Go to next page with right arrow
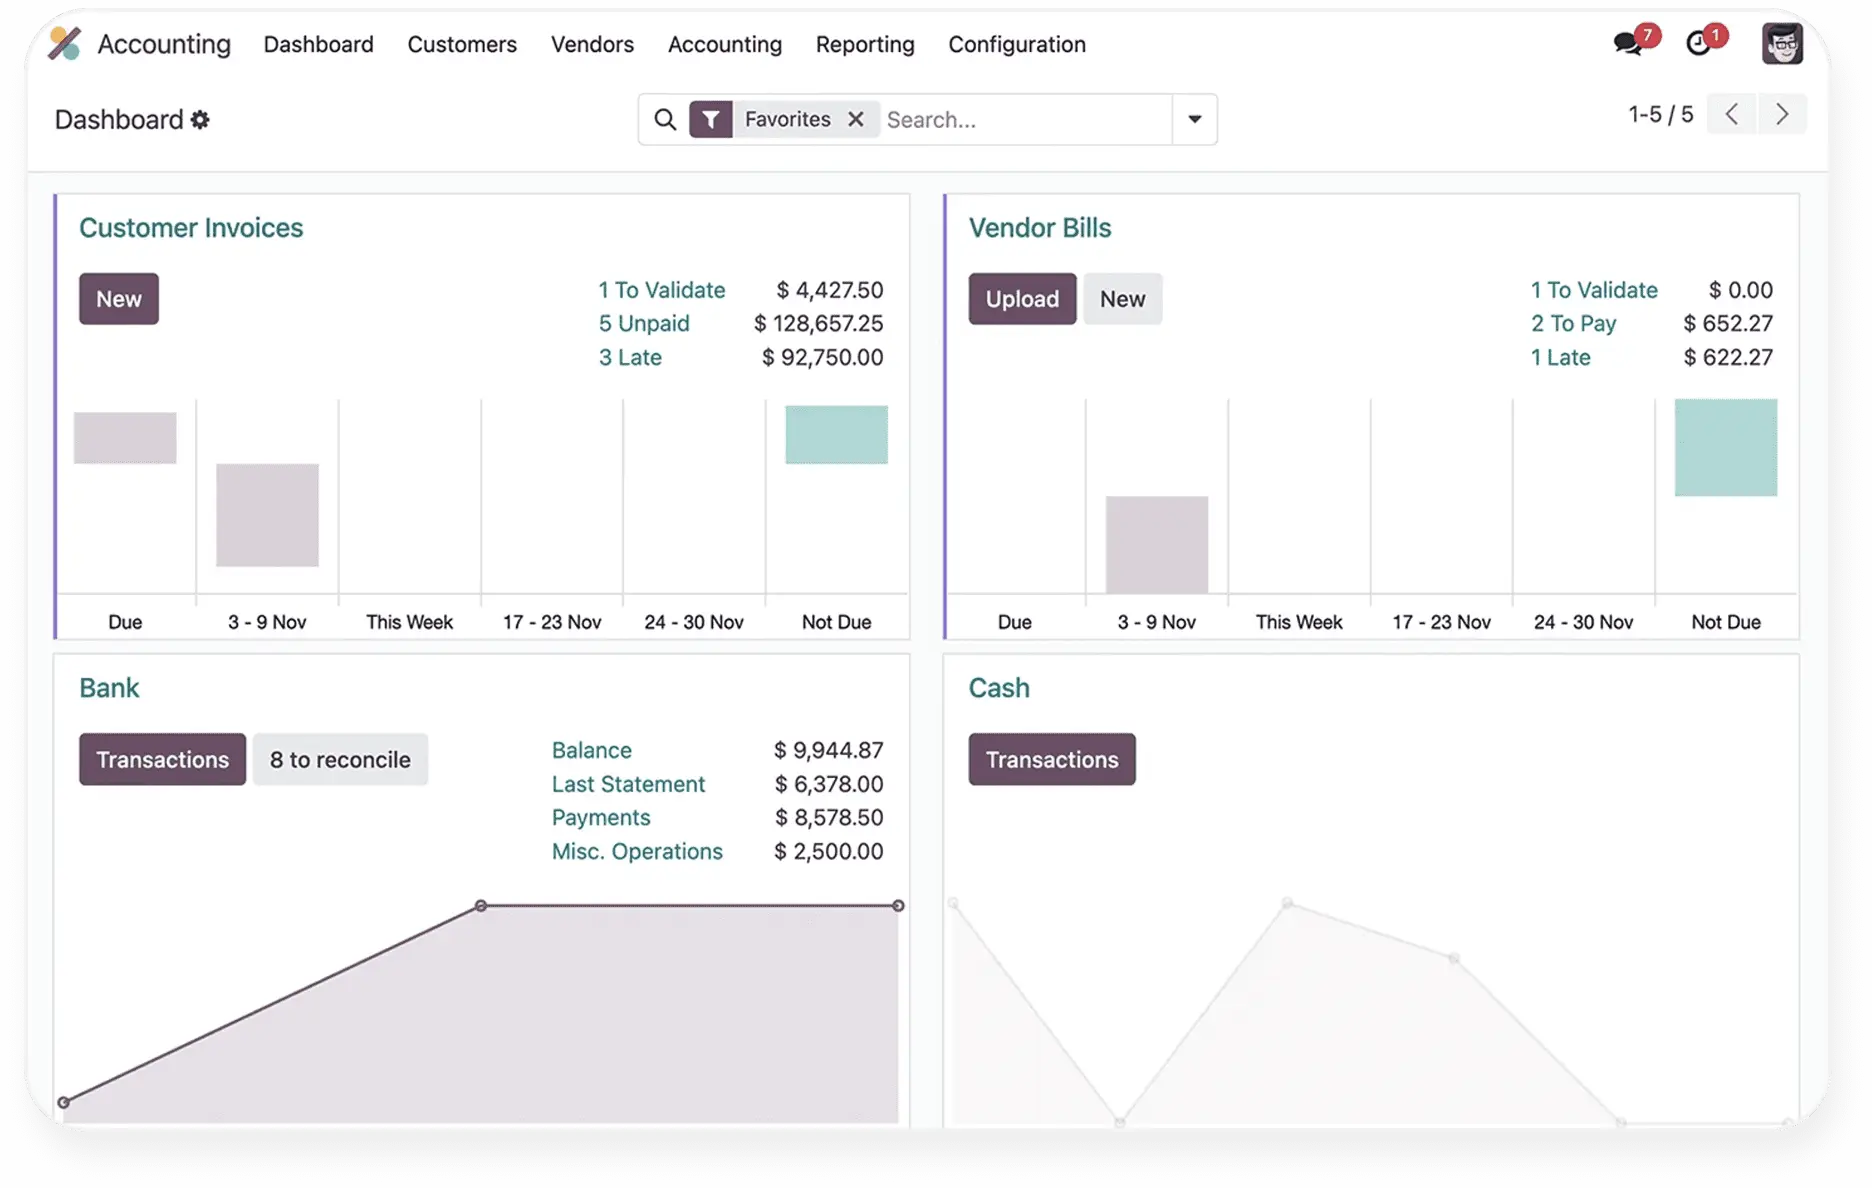The height and width of the screenshot is (1188, 1872). click(x=1782, y=114)
